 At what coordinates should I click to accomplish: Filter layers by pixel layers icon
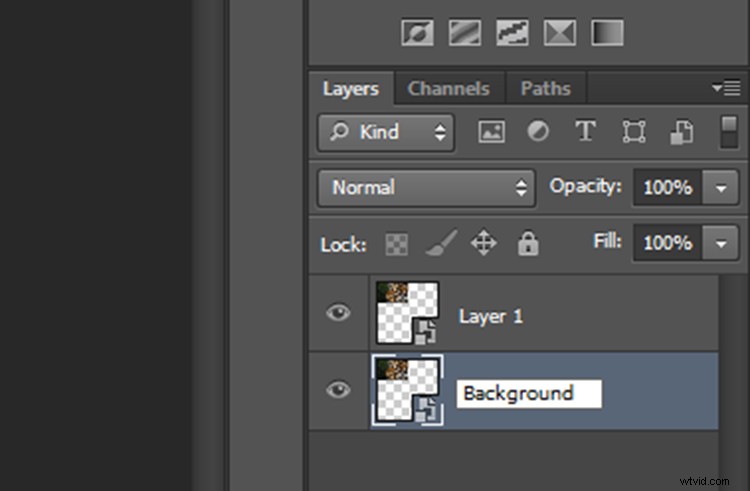[491, 132]
